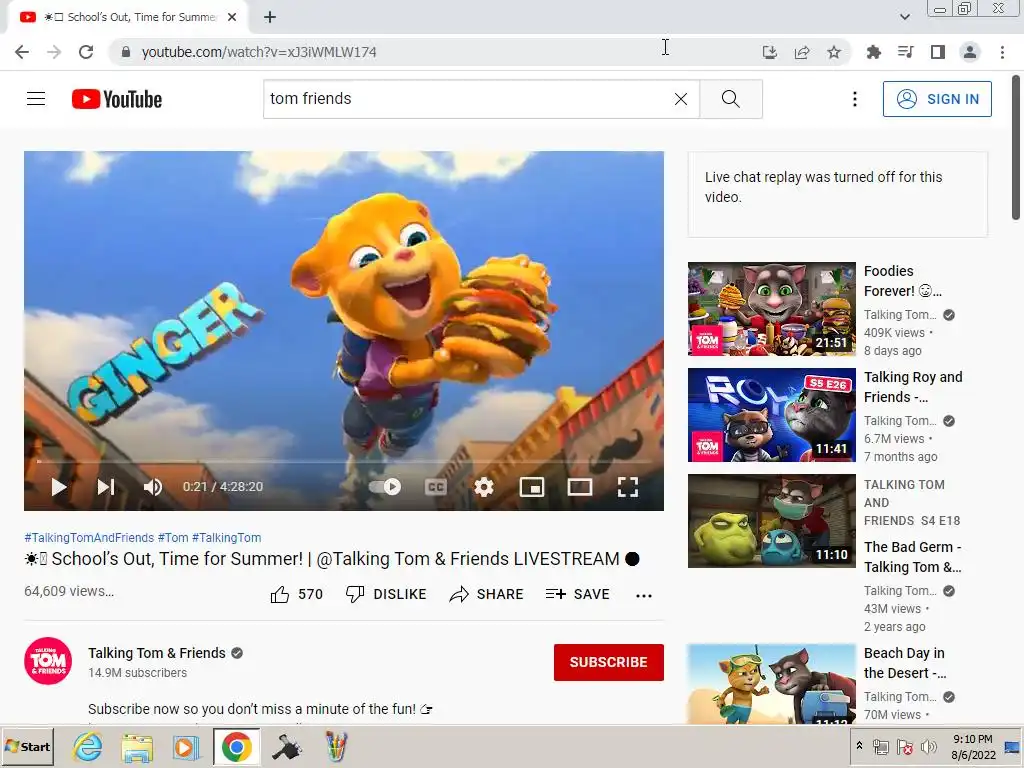
Task: Open the Foodies Forever video thumbnail
Action: click(771, 309)
